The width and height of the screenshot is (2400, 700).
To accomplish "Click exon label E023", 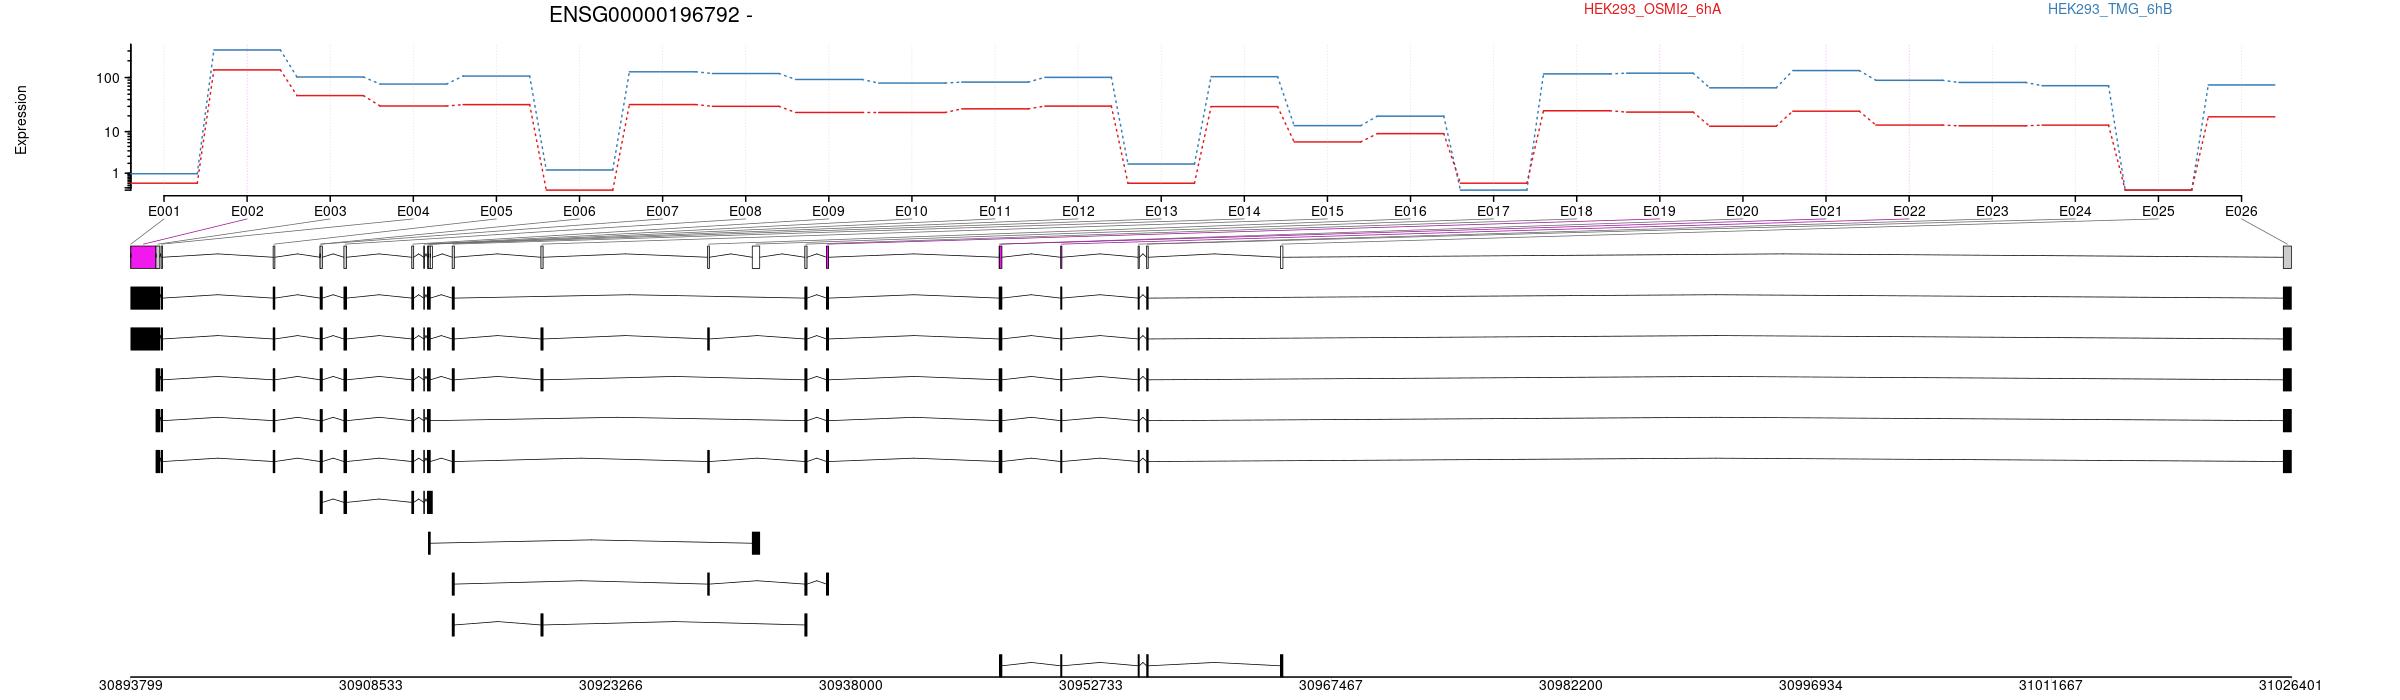I will coord(1992,211).
